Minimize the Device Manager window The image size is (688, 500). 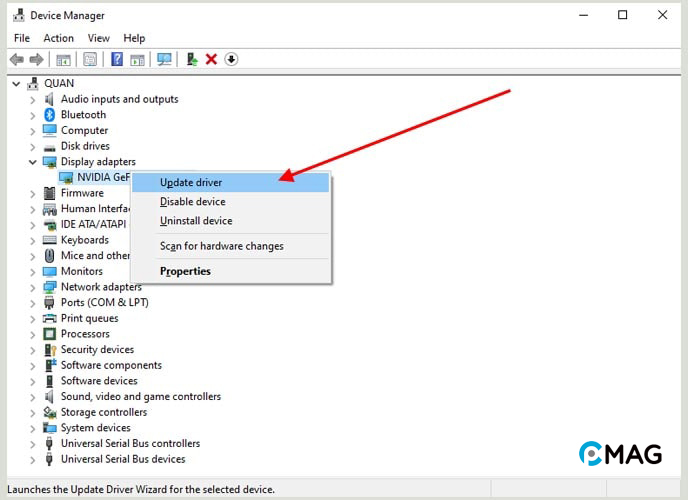tap(584, 15)
